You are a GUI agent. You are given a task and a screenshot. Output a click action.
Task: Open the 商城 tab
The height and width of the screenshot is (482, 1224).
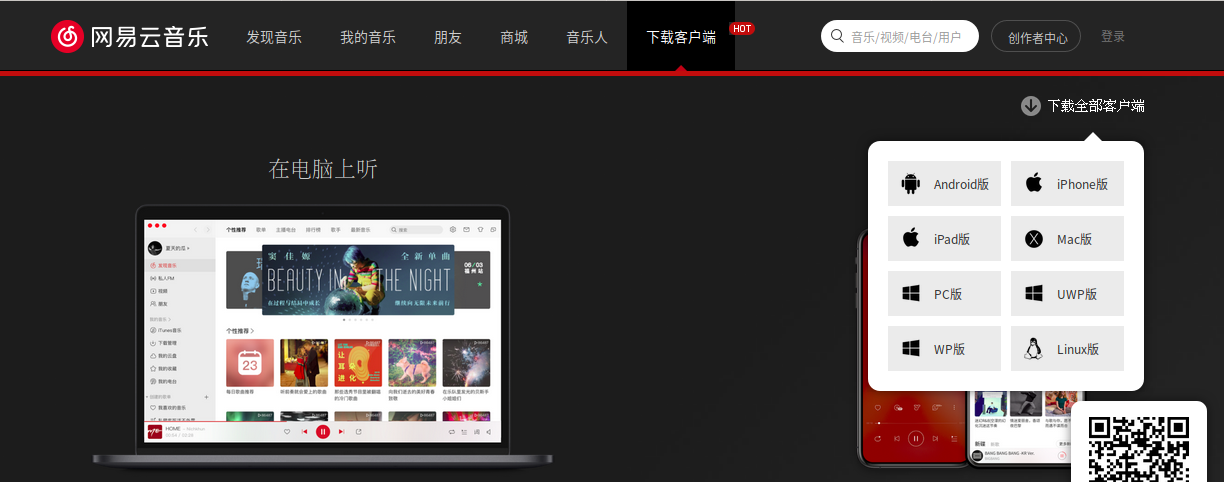point(514,37)
